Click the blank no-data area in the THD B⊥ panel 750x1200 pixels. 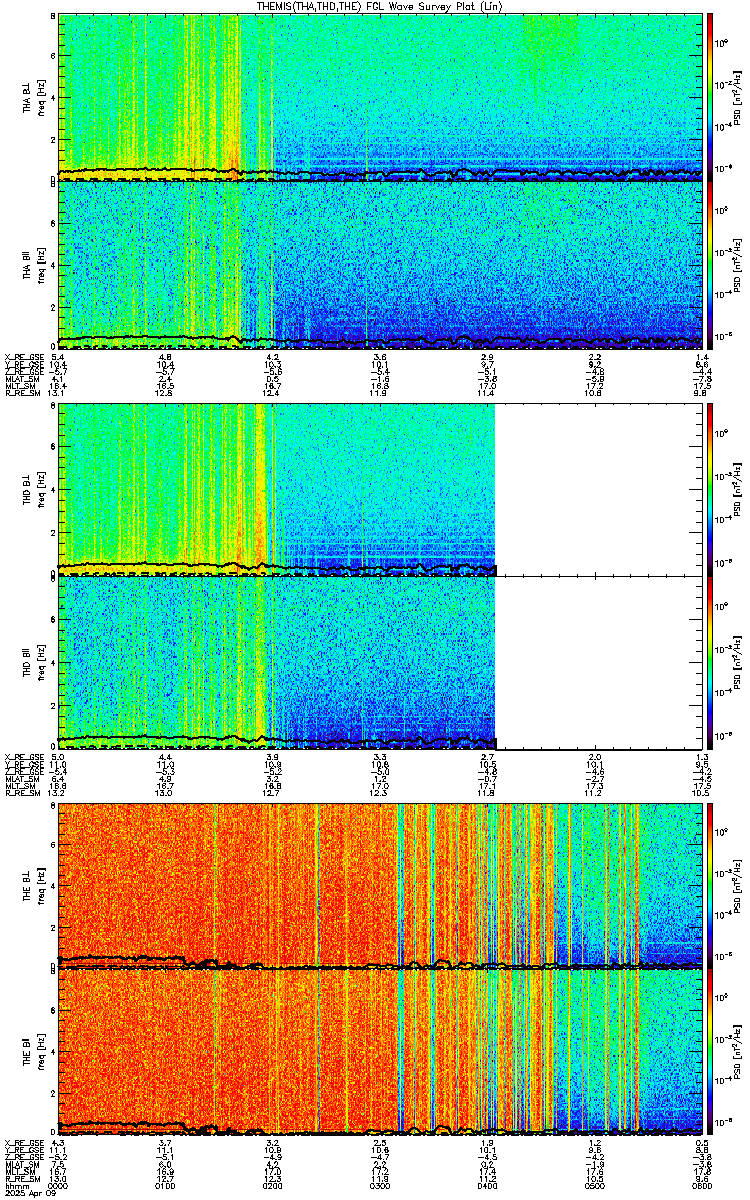[600, 489]
